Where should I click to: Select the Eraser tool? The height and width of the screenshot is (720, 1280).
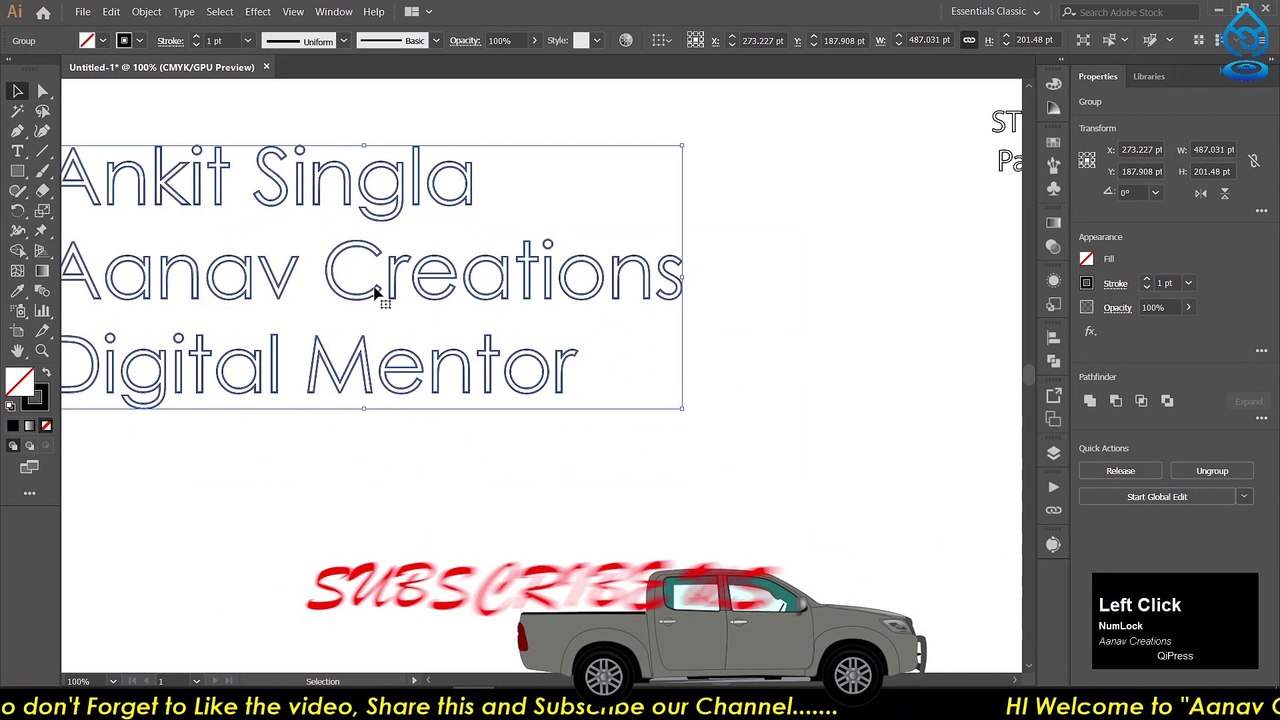pos(42,191)
